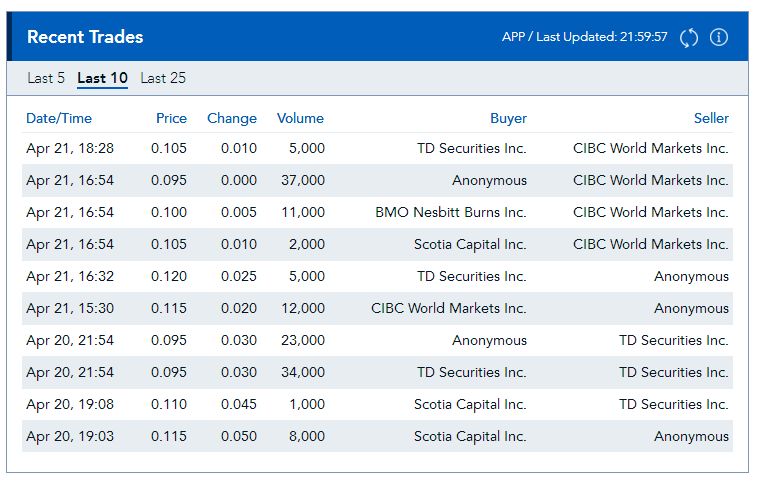Sort by Volume column header

300,118
